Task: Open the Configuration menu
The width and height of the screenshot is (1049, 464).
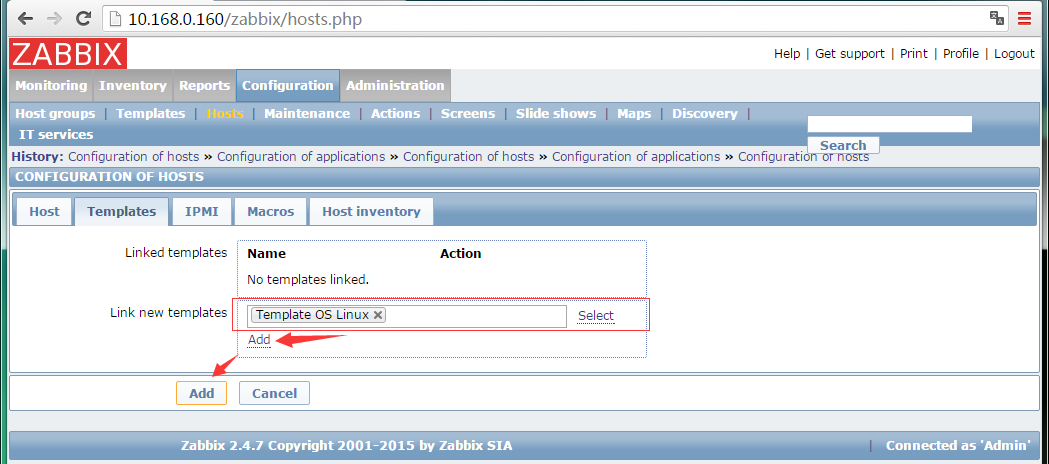Action: 288,86
